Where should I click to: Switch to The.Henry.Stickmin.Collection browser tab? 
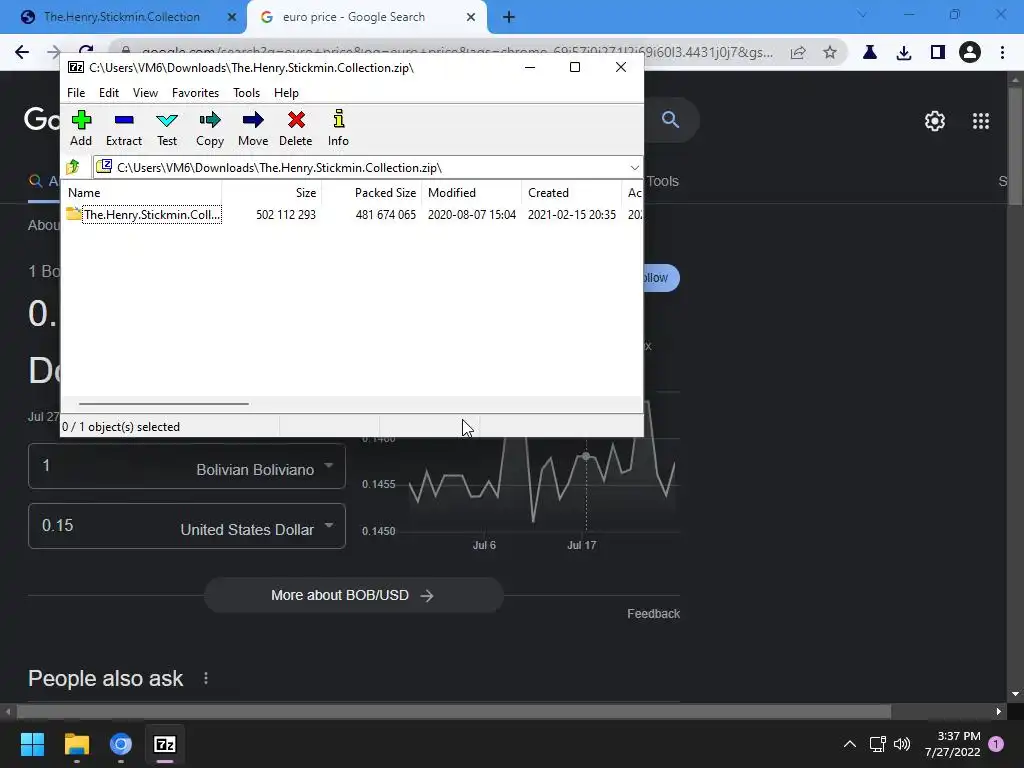121,17
